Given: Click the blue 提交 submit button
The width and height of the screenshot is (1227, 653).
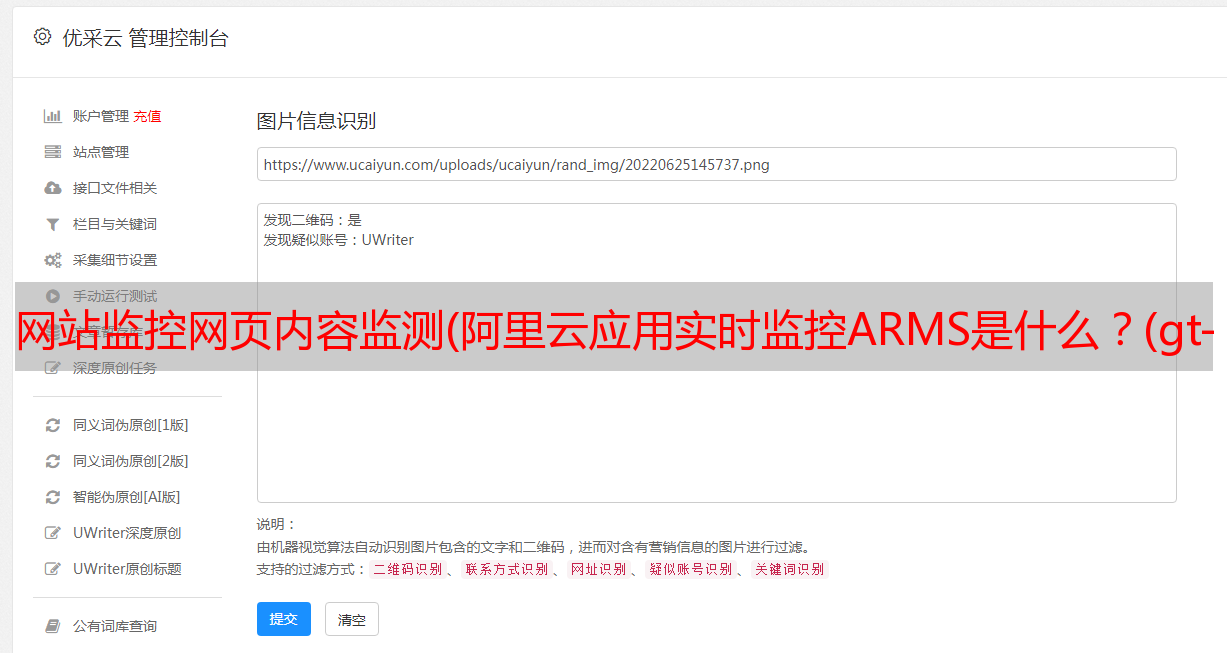Looking at the screenshot, I should point(284,619).
